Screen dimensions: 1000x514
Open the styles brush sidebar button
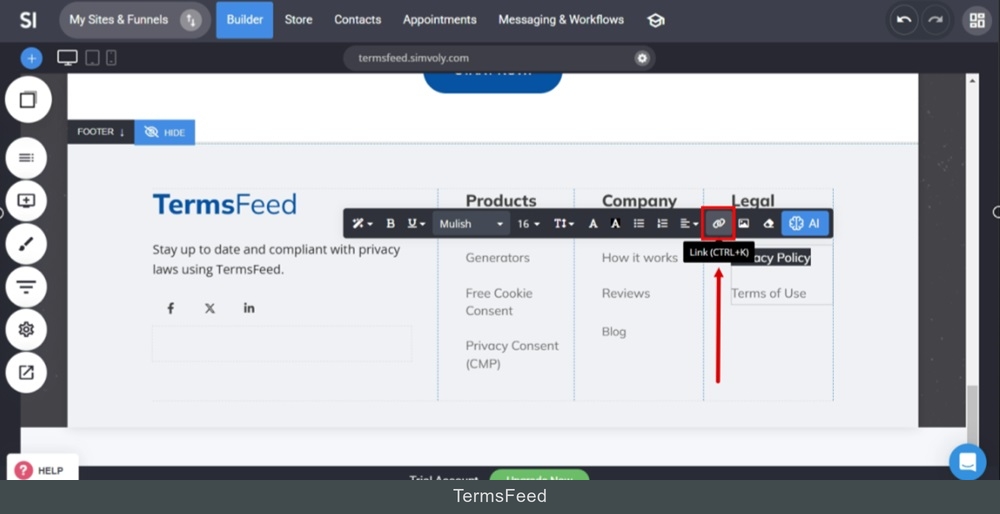tap(26, 244)
